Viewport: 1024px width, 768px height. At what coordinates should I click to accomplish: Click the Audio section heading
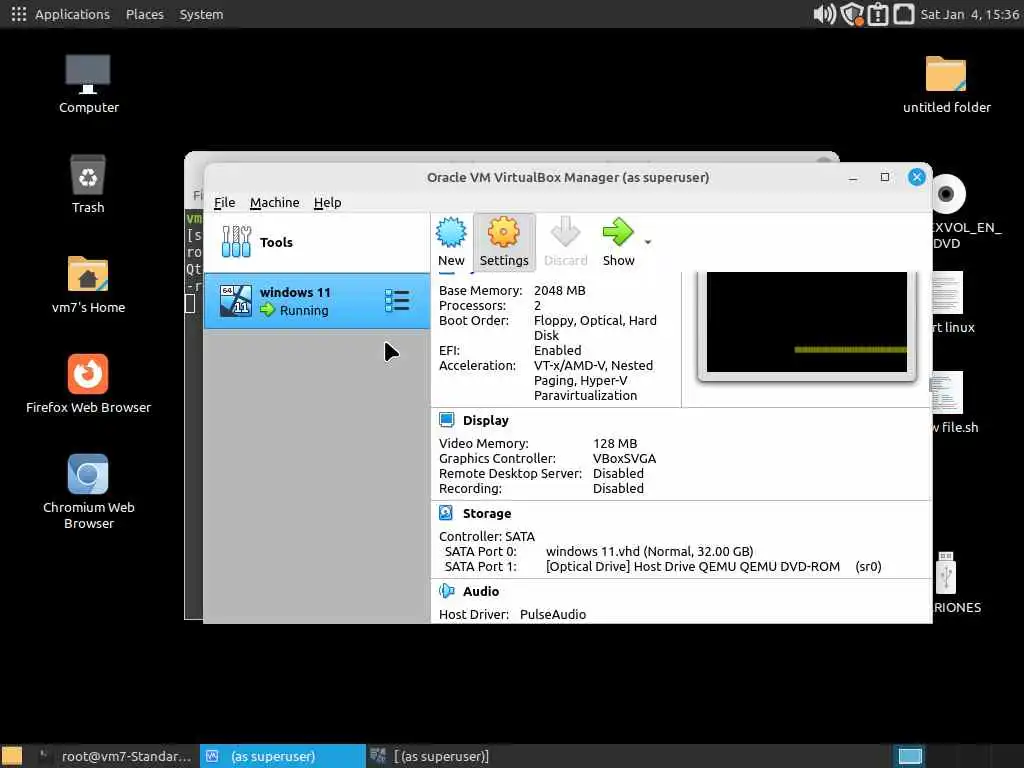pyautogui.click(x=481, y=592)
